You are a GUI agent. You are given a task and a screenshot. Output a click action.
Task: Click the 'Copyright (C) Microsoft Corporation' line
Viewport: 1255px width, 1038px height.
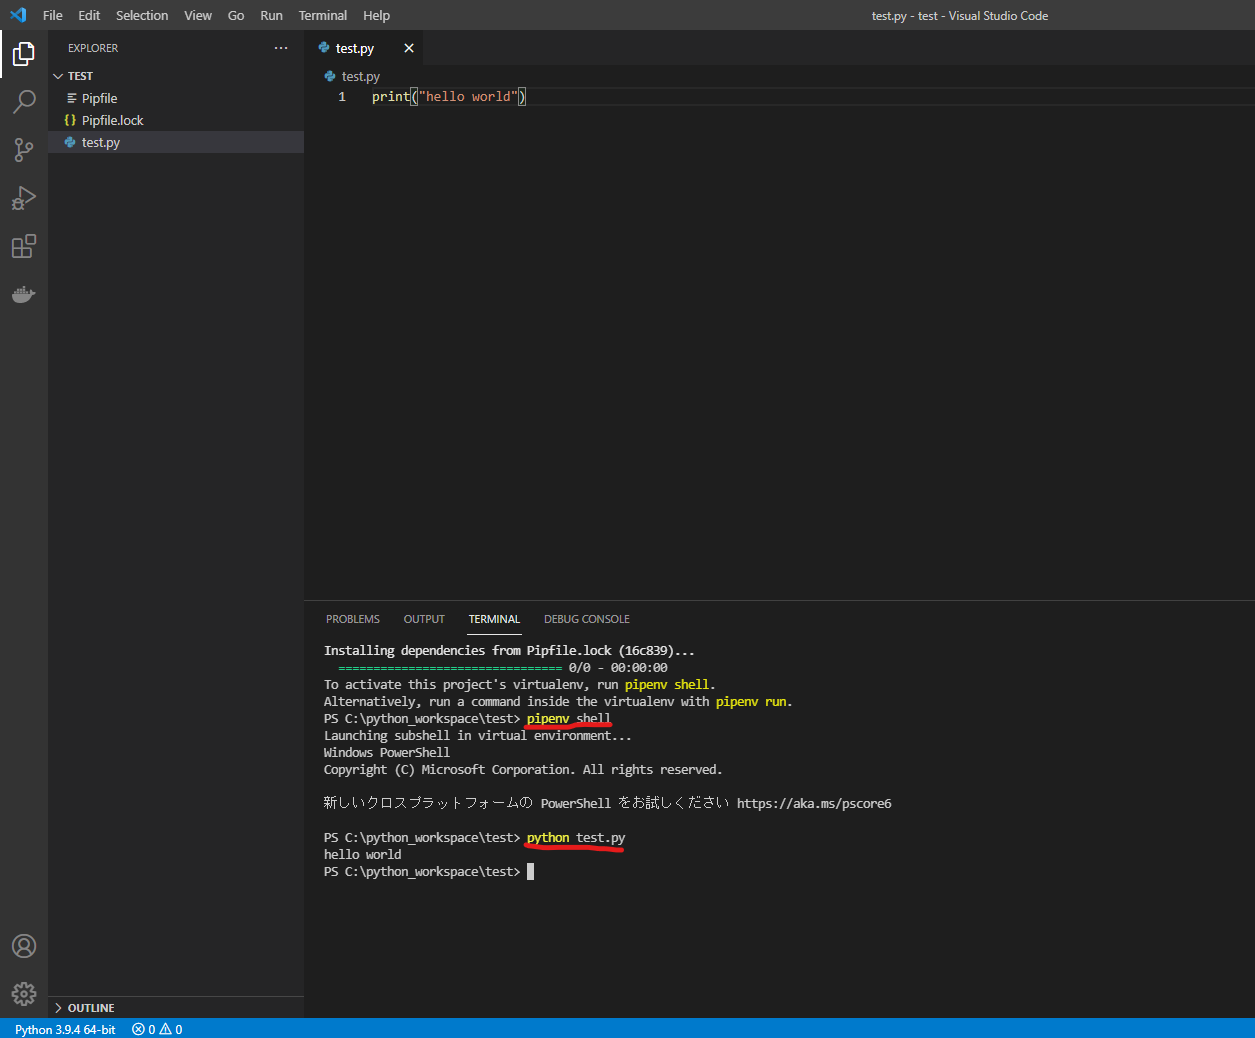pyautogui.click(x=523, y=770)
